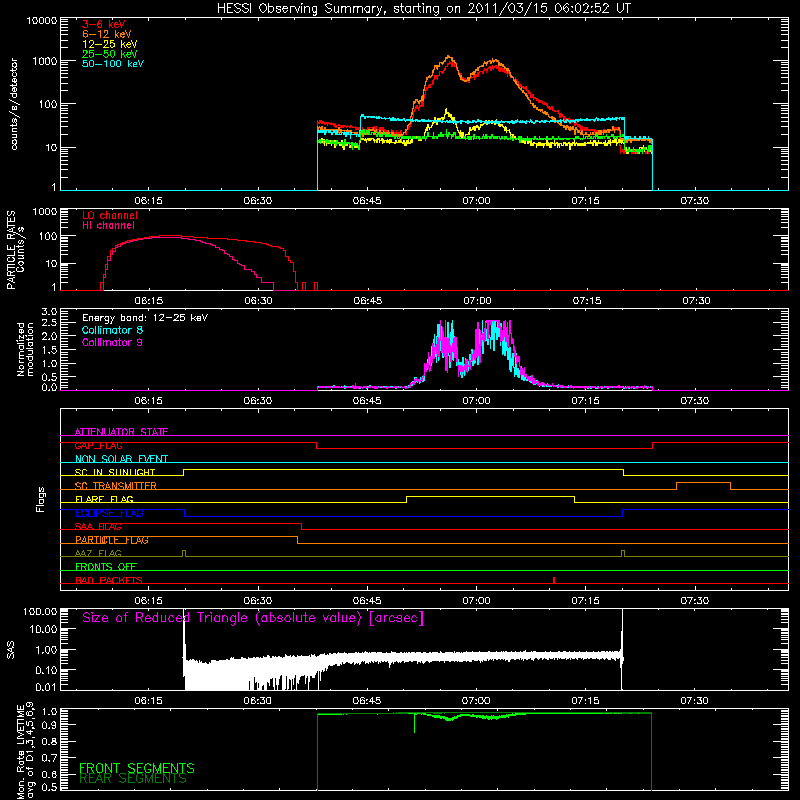Click the SAS axis label
The image size is (800, 800).
[10, 650]
